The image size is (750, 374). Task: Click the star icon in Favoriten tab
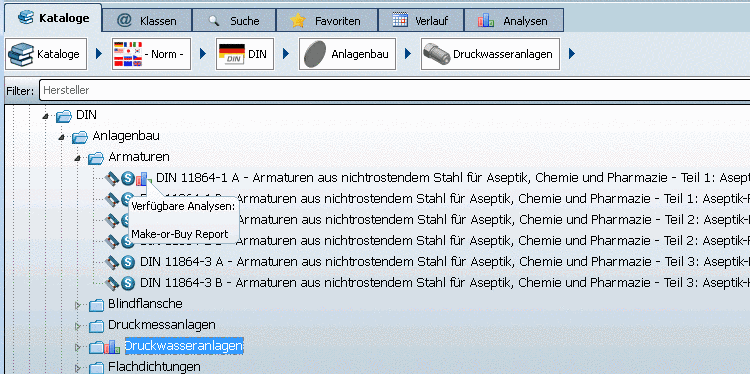298,21
